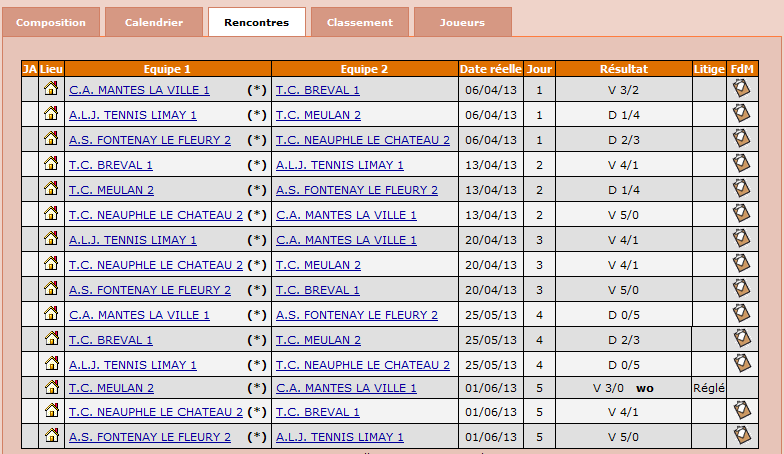This screenshot has height=454, width=784.
Task: Open A.S. FONTENAY LE FLEURY 2 link dated 06/04/13
Action: click(x=150, y=140)
